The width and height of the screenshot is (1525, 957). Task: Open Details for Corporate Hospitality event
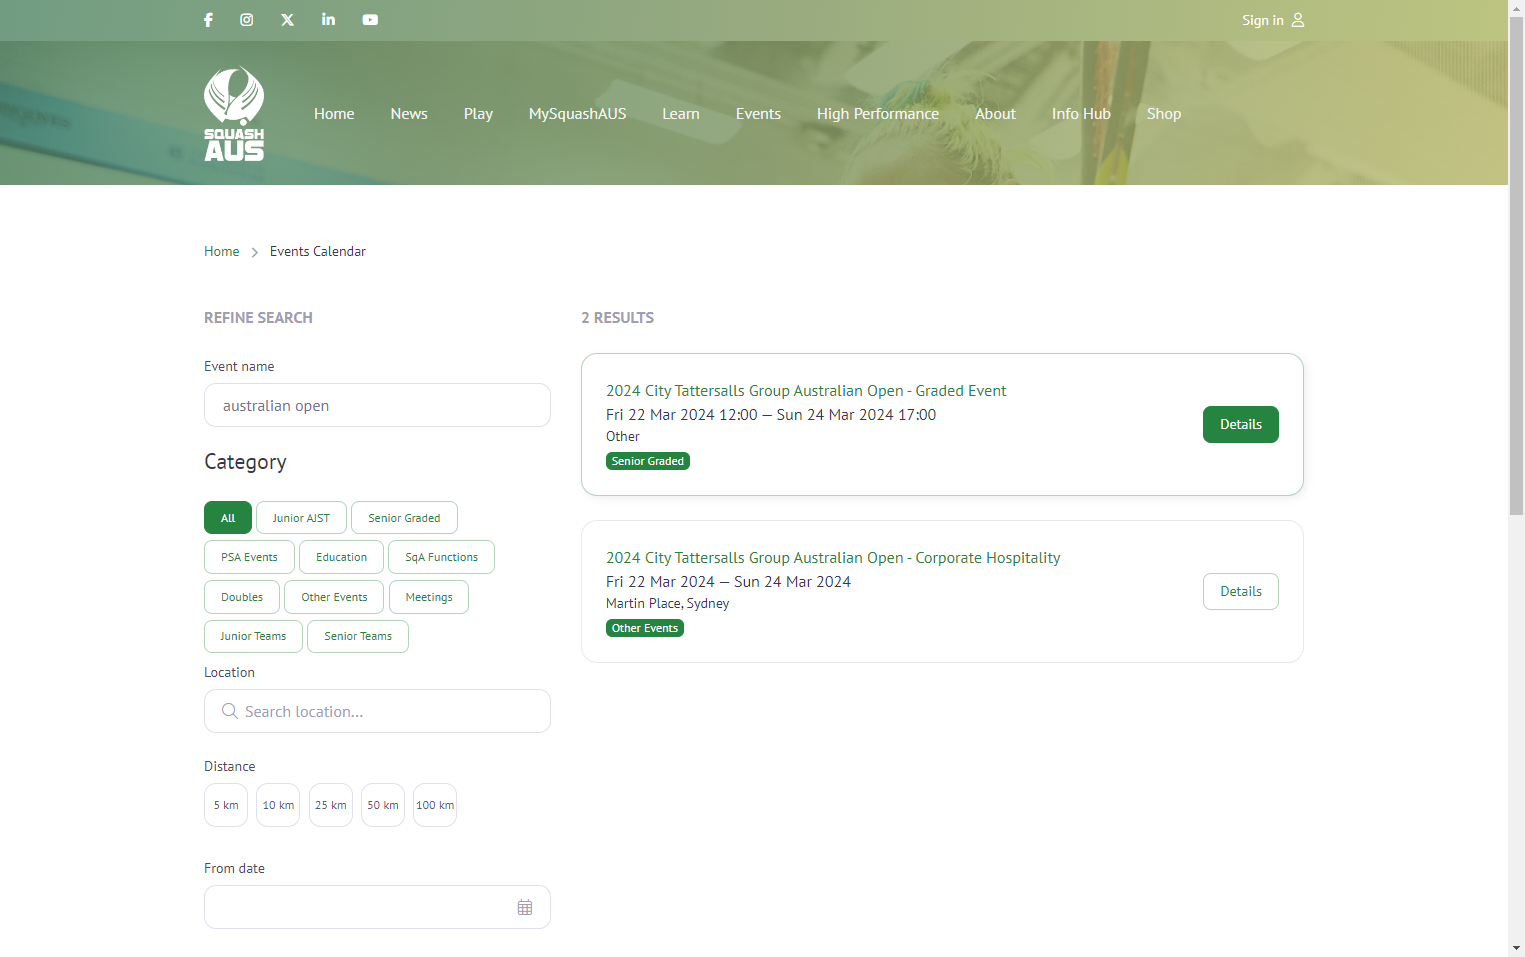pos(1241,591)
